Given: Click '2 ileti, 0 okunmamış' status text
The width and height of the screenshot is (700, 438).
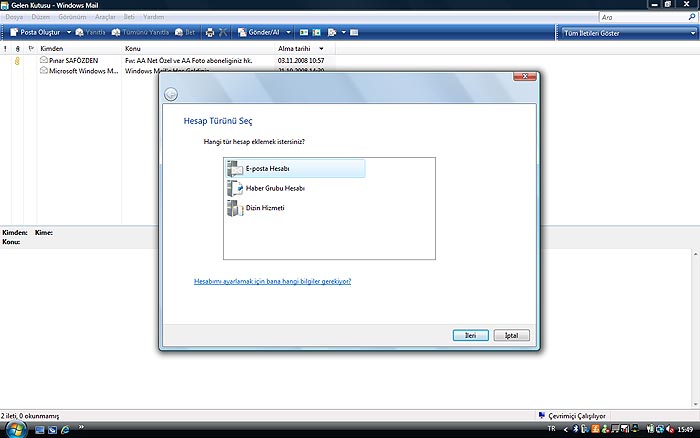Looking at the screenshot, I should coord(30,416).
